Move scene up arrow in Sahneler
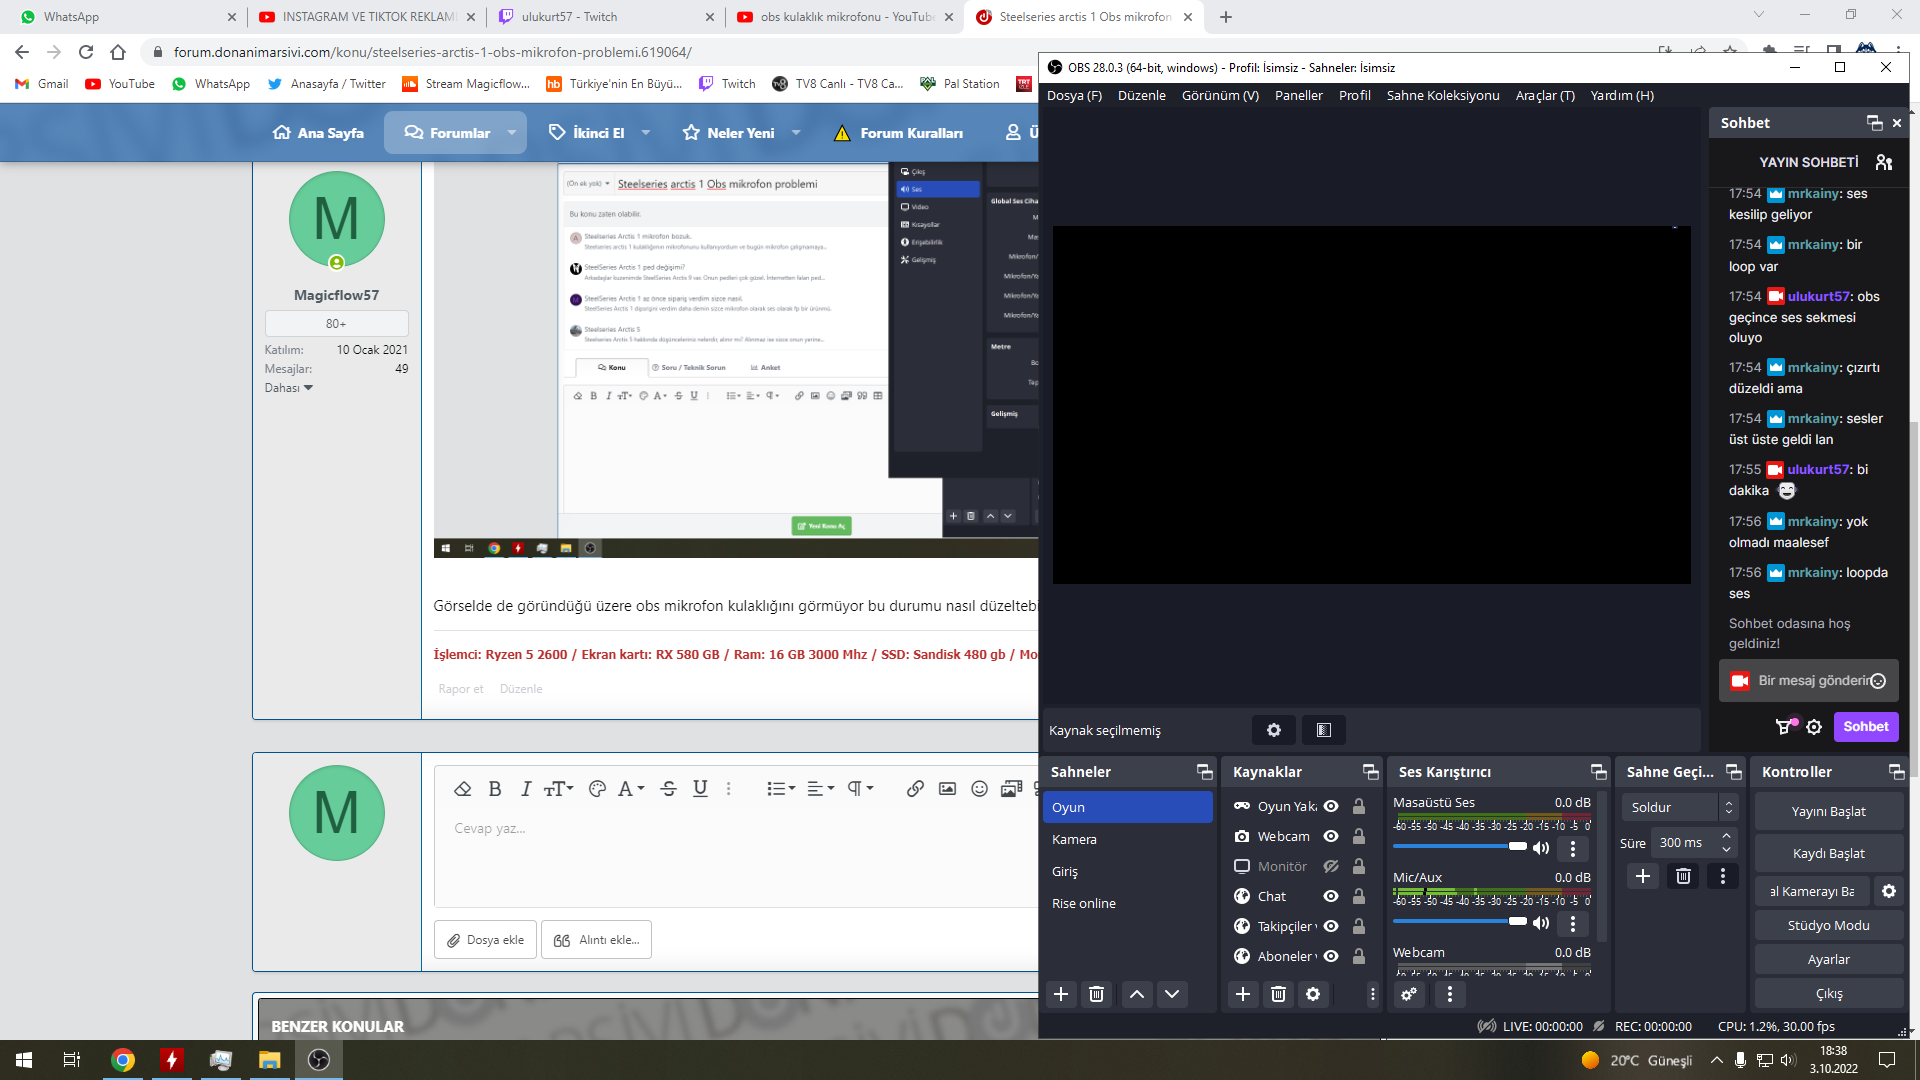This screenshot has width=1920, height=1080. [x=1137, y=994]
